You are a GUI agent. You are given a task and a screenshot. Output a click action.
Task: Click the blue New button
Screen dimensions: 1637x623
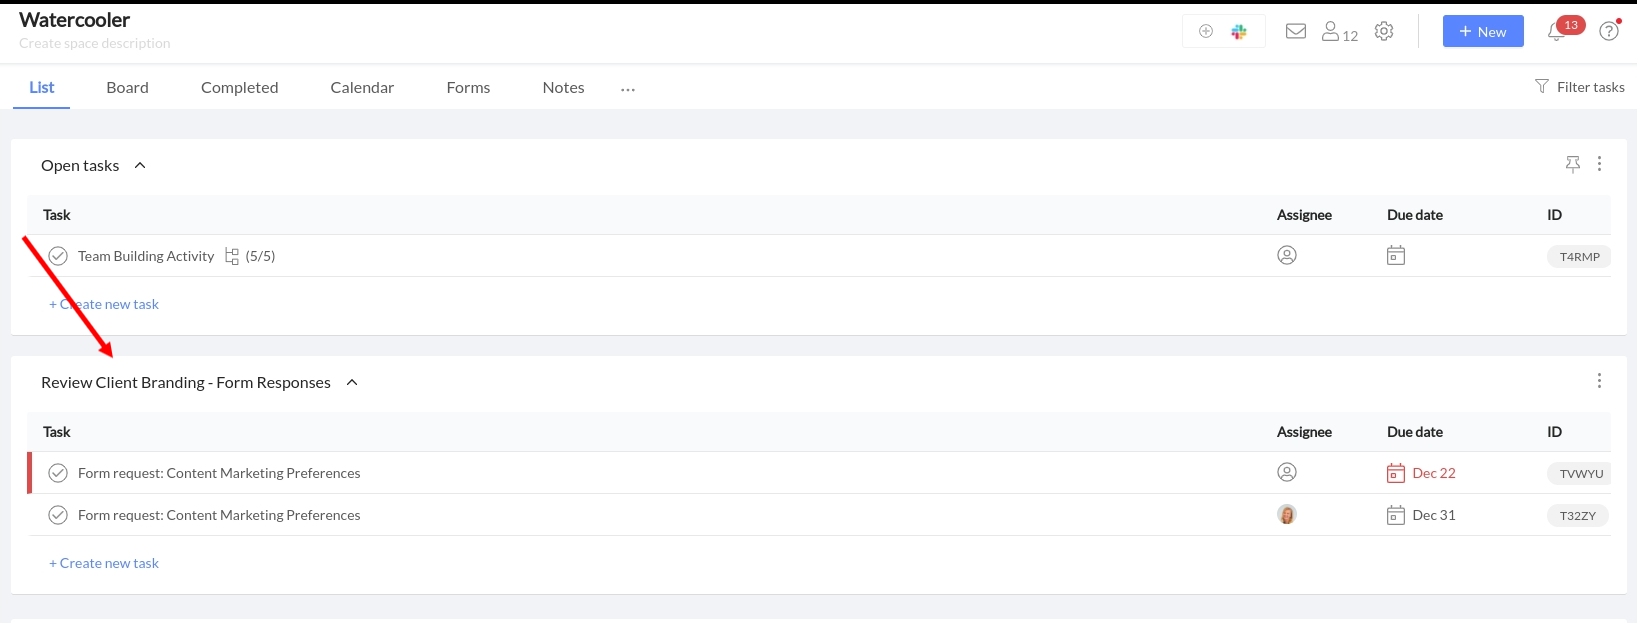coord(1483,31)
